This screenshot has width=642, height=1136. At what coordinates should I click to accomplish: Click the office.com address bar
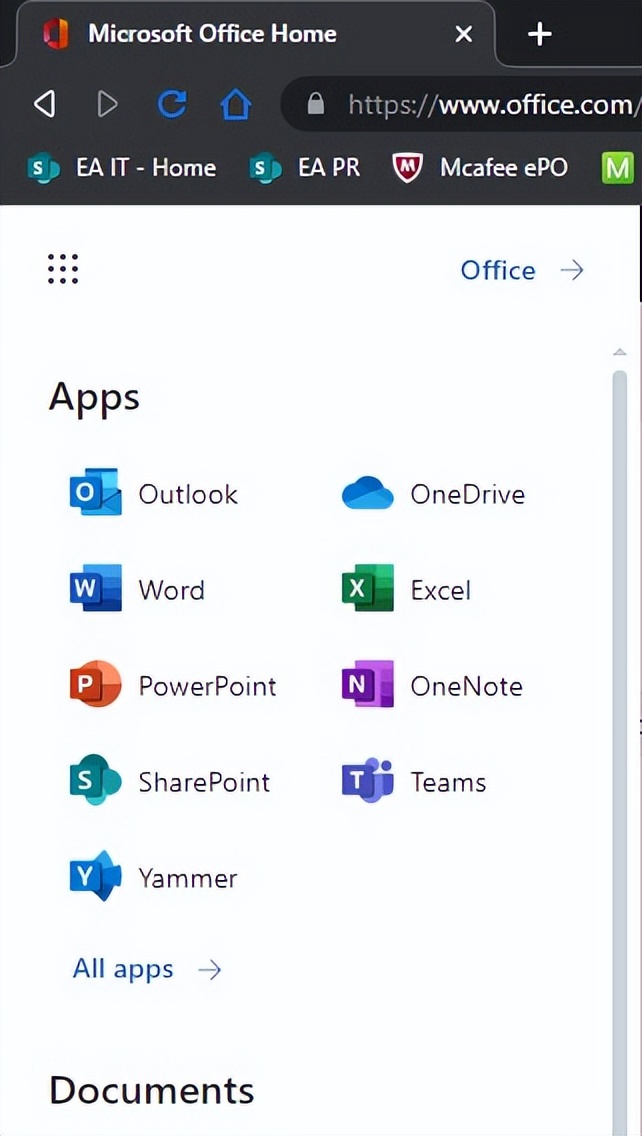(464, 104)
